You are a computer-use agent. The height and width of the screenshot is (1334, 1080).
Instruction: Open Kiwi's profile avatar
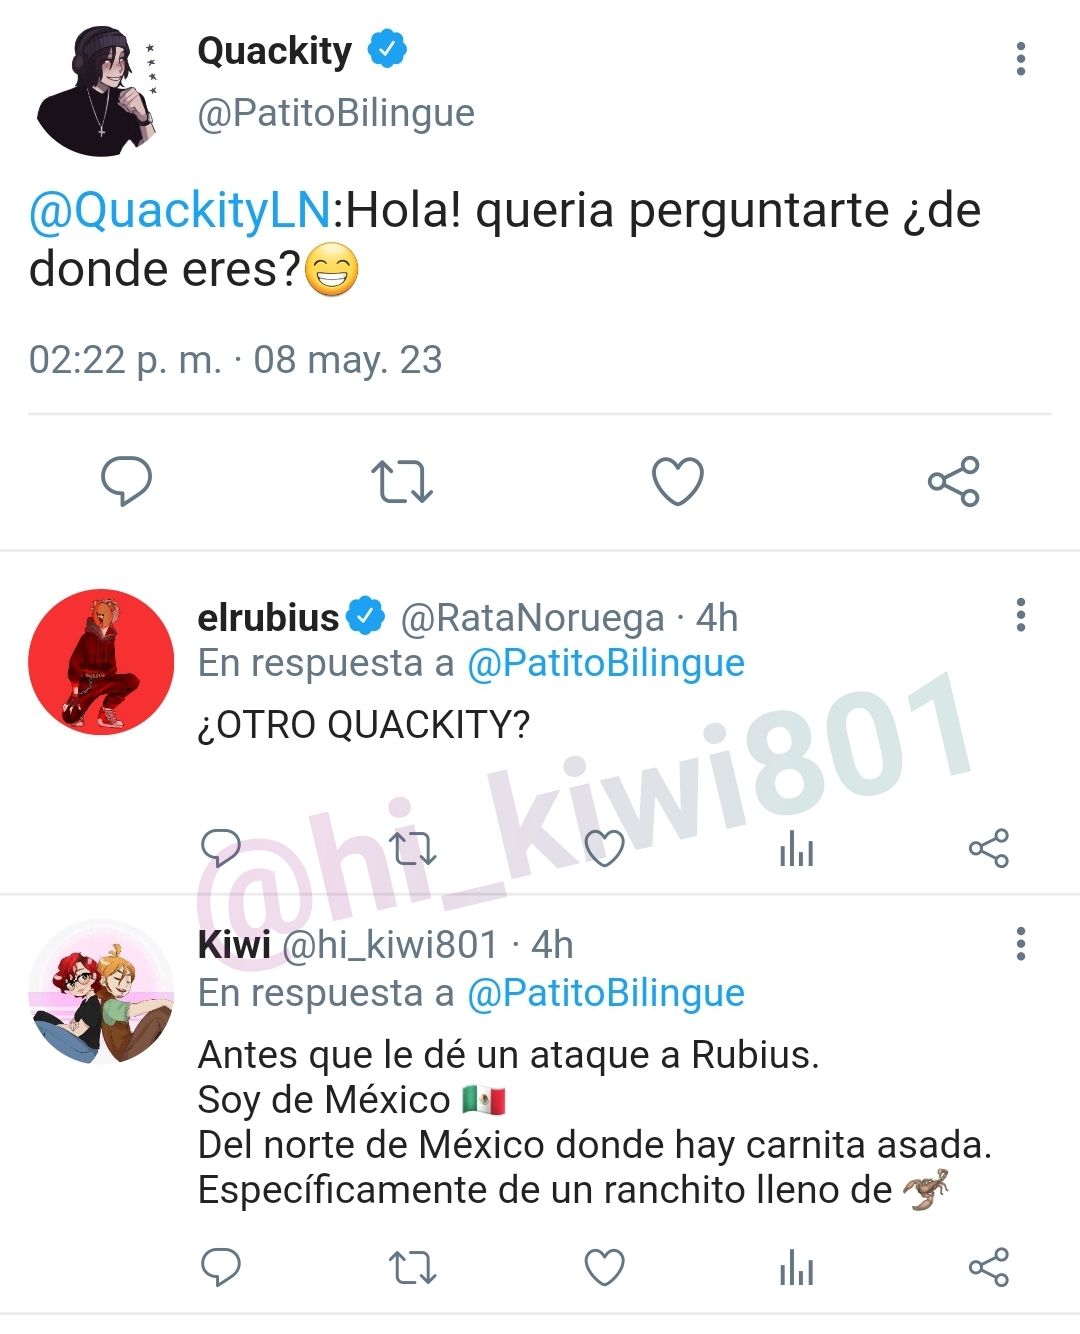click(x=101, y=992)
